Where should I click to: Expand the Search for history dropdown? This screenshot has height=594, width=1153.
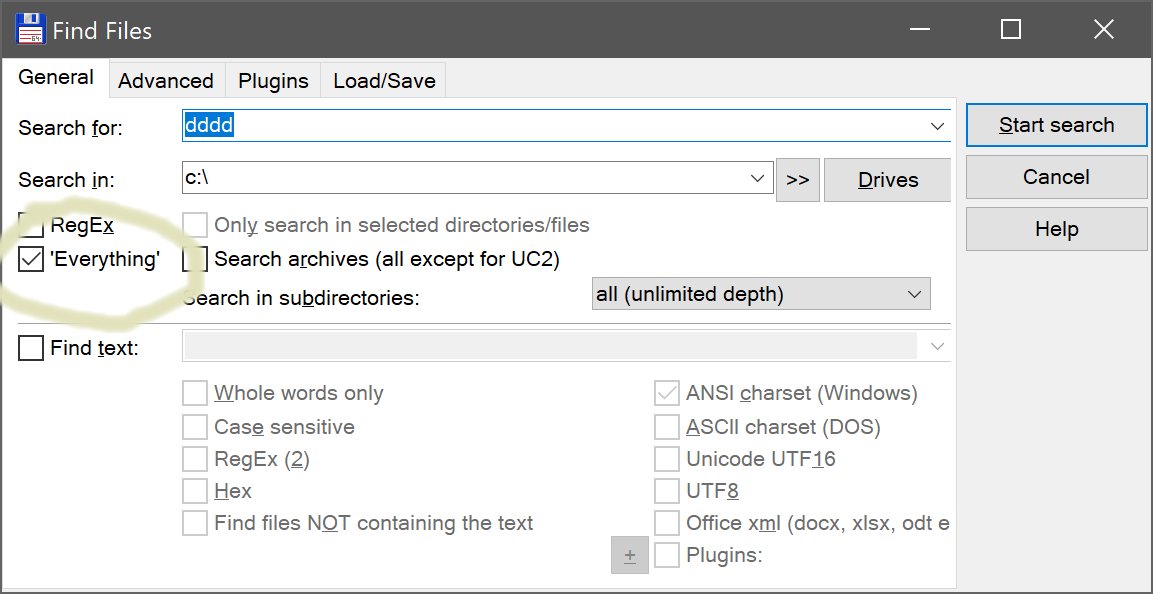937,126
